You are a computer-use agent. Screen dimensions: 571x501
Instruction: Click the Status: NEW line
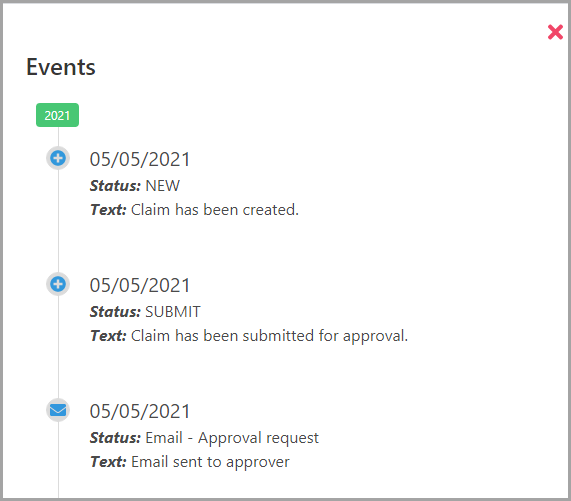(135, 186)
